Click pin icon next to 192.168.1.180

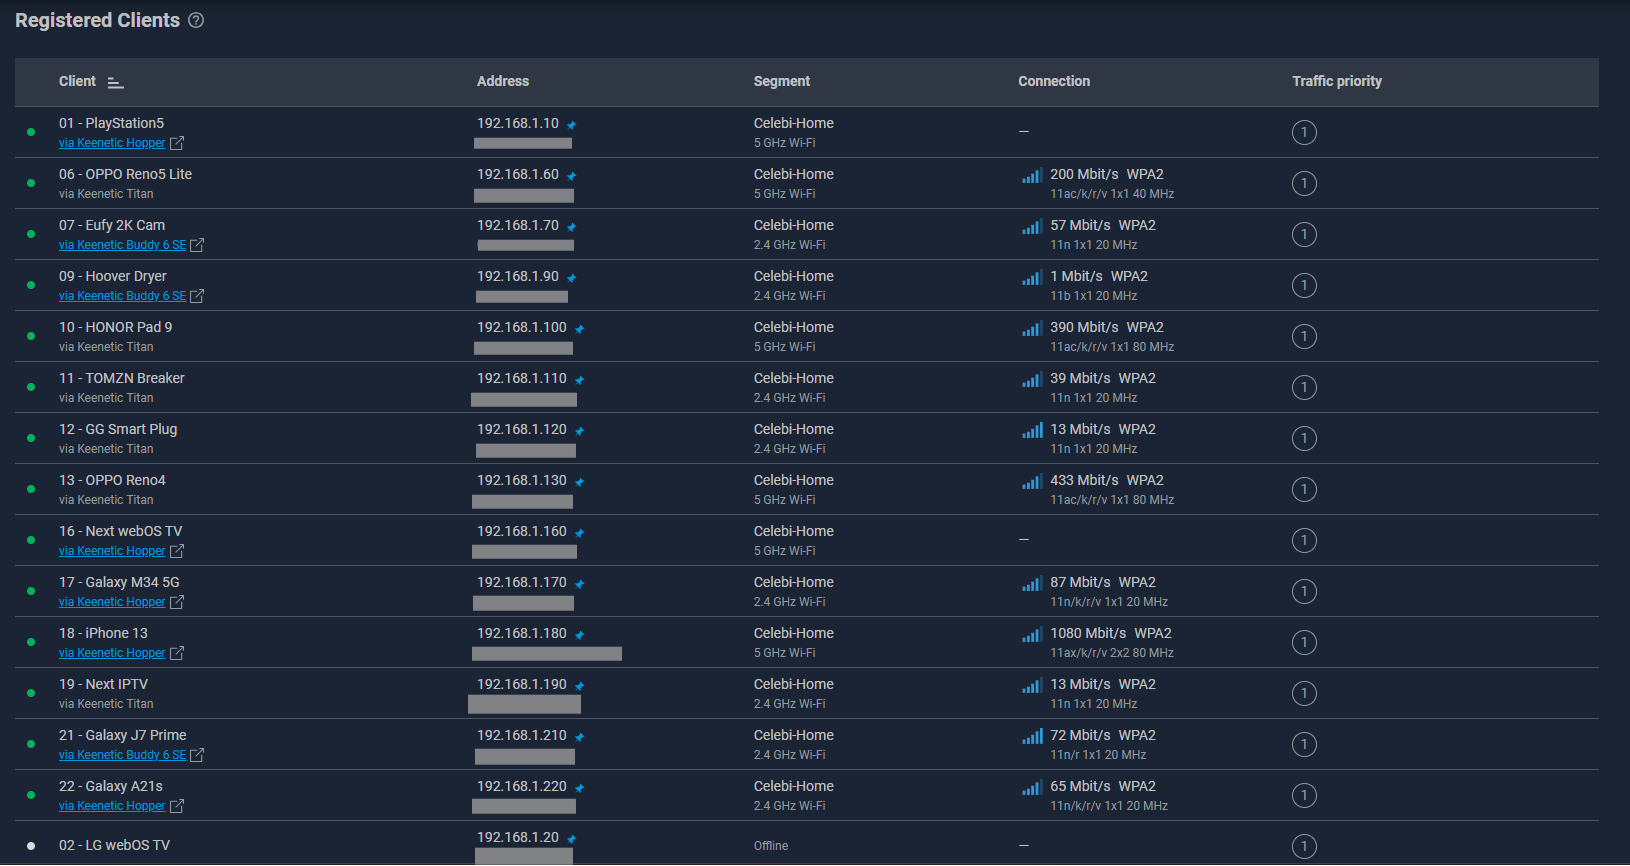point(579,635)
